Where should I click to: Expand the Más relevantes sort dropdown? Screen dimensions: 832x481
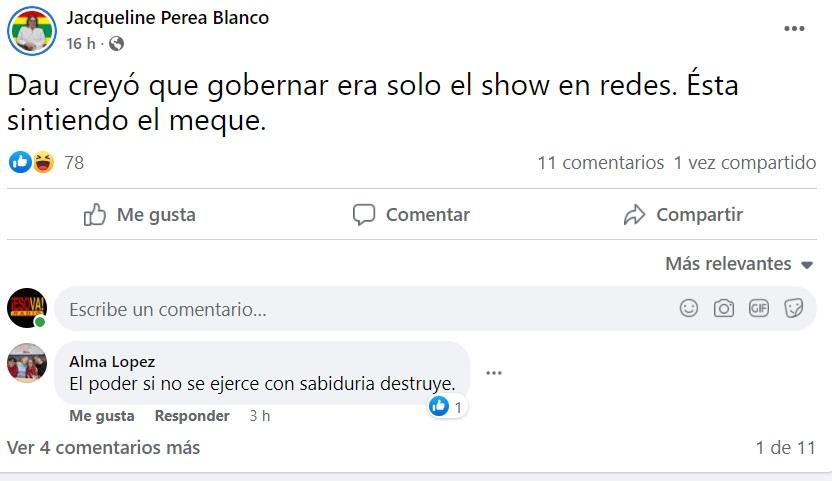(x=740, y=264)
